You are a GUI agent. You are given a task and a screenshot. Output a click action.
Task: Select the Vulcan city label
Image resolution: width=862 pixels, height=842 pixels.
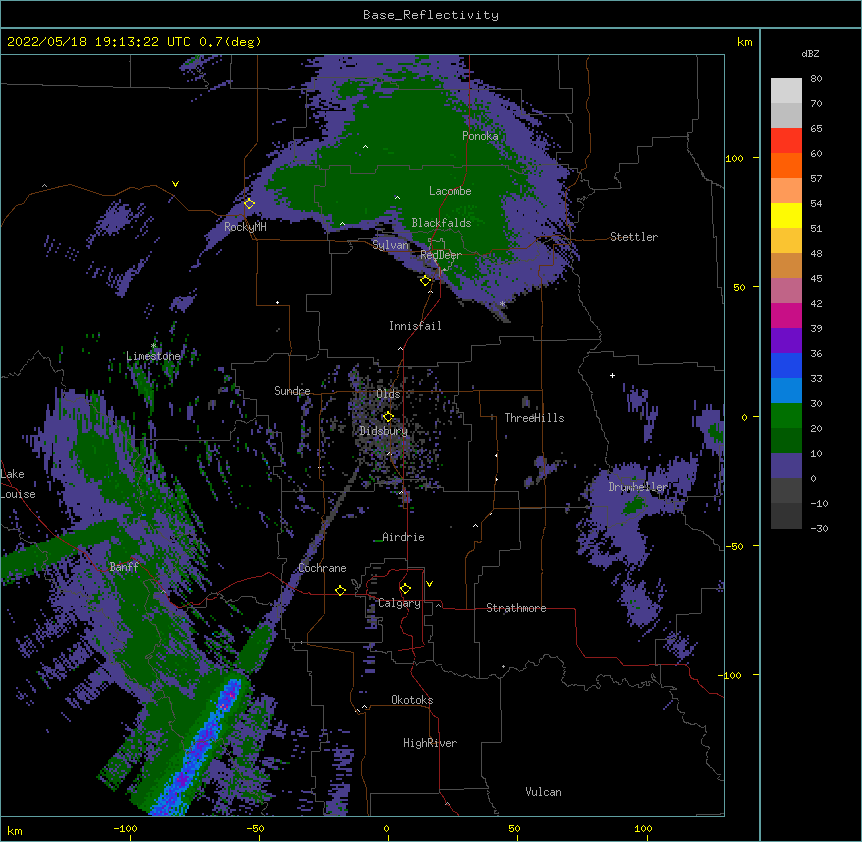click(543, 792)
